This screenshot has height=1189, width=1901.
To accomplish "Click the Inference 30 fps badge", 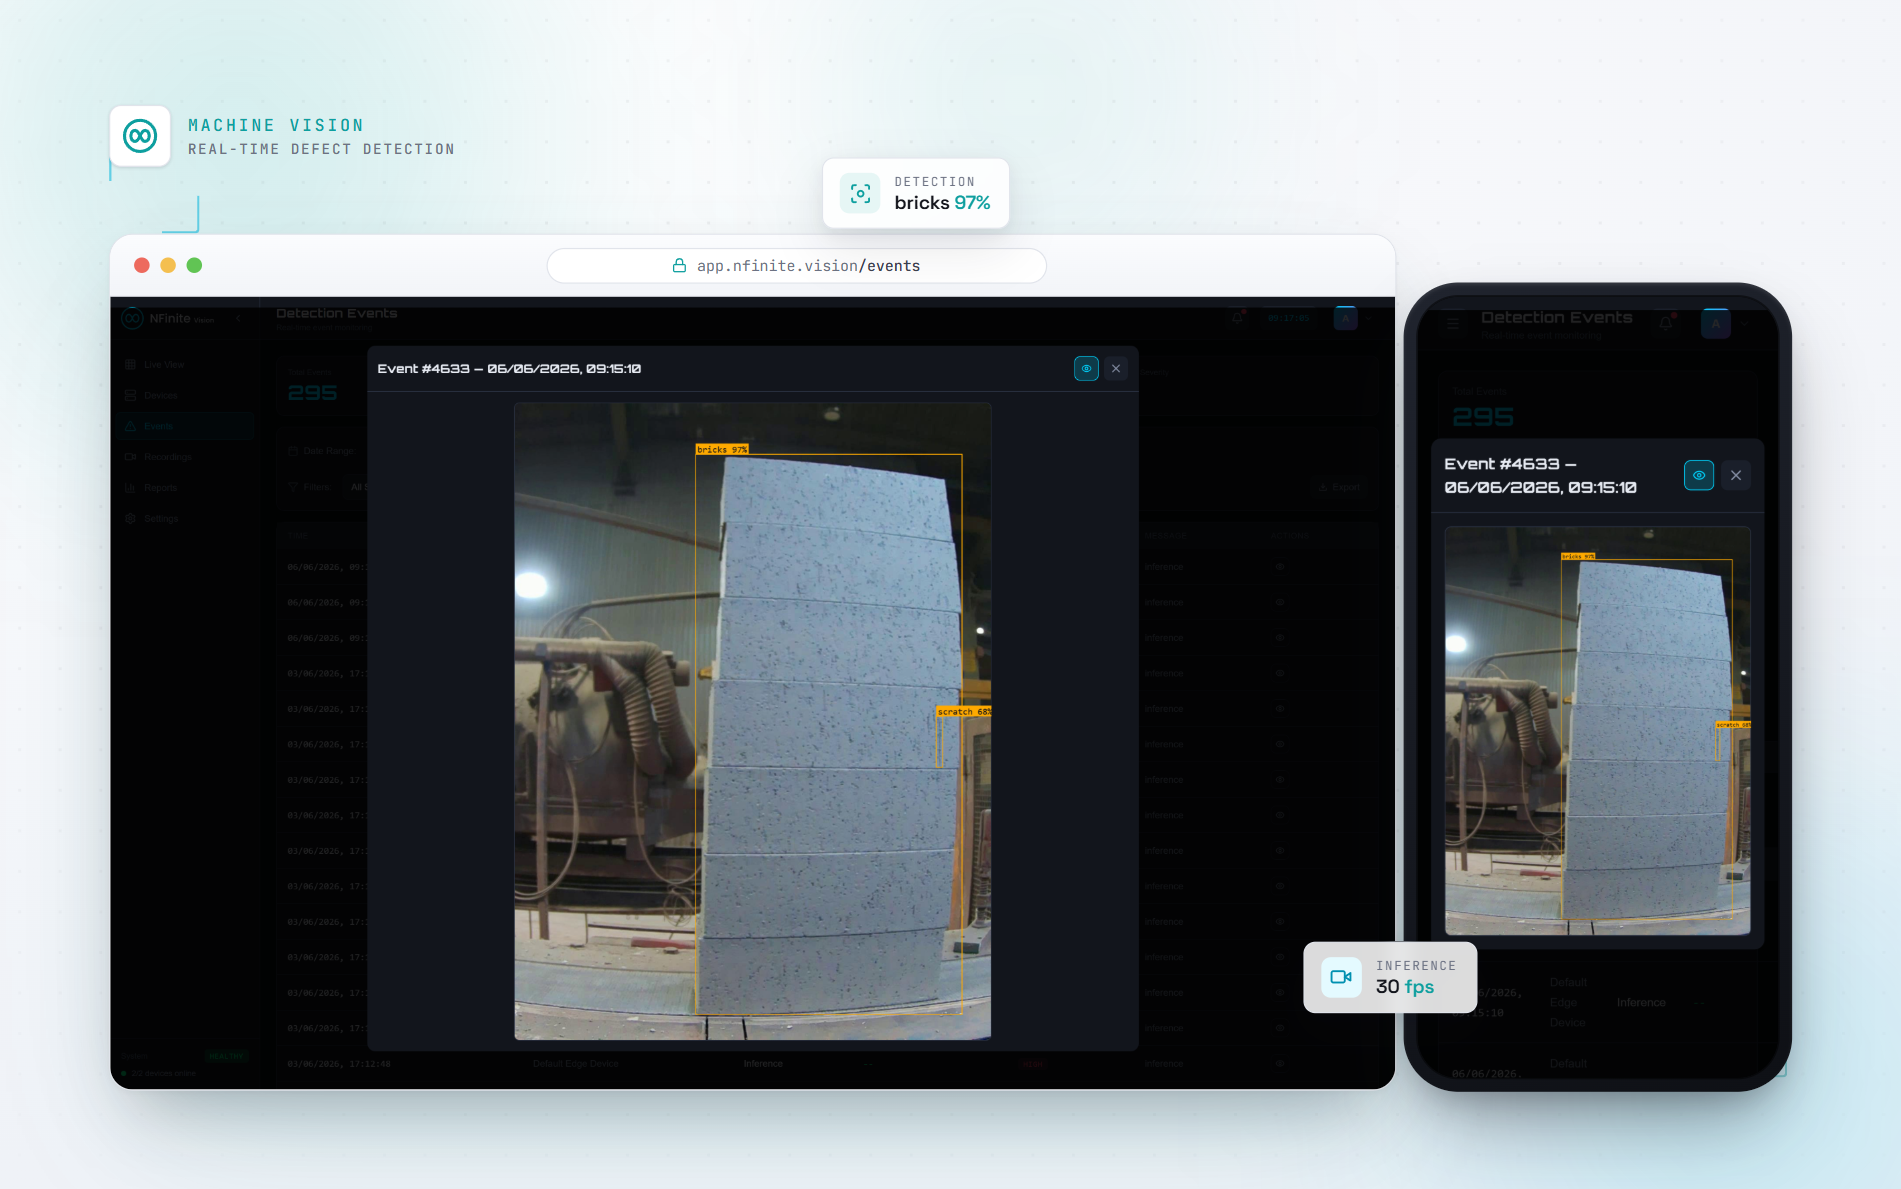I will [x=1390, y=977].
